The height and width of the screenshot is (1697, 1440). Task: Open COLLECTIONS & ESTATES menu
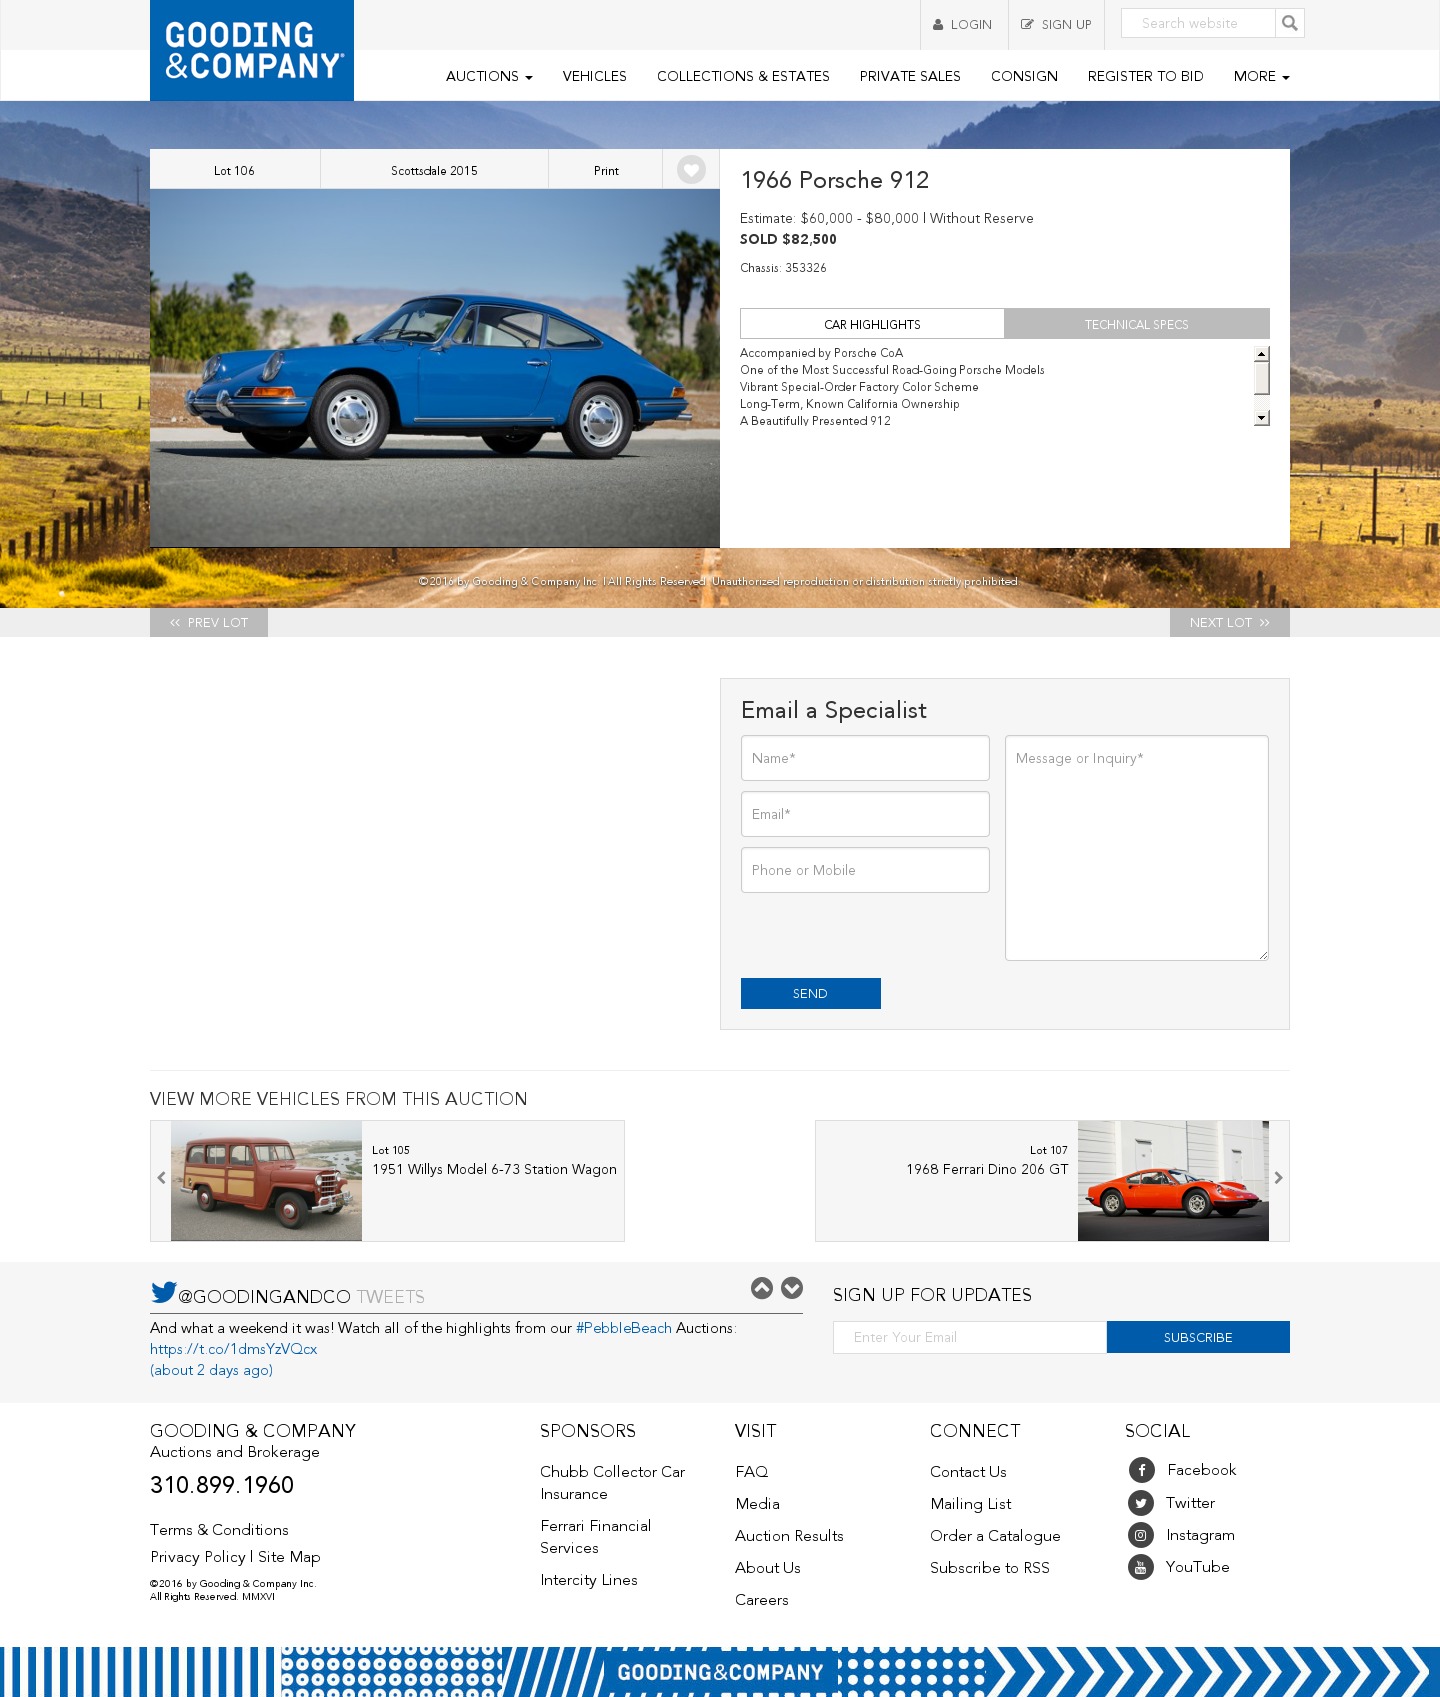click(x=743, y=76)
